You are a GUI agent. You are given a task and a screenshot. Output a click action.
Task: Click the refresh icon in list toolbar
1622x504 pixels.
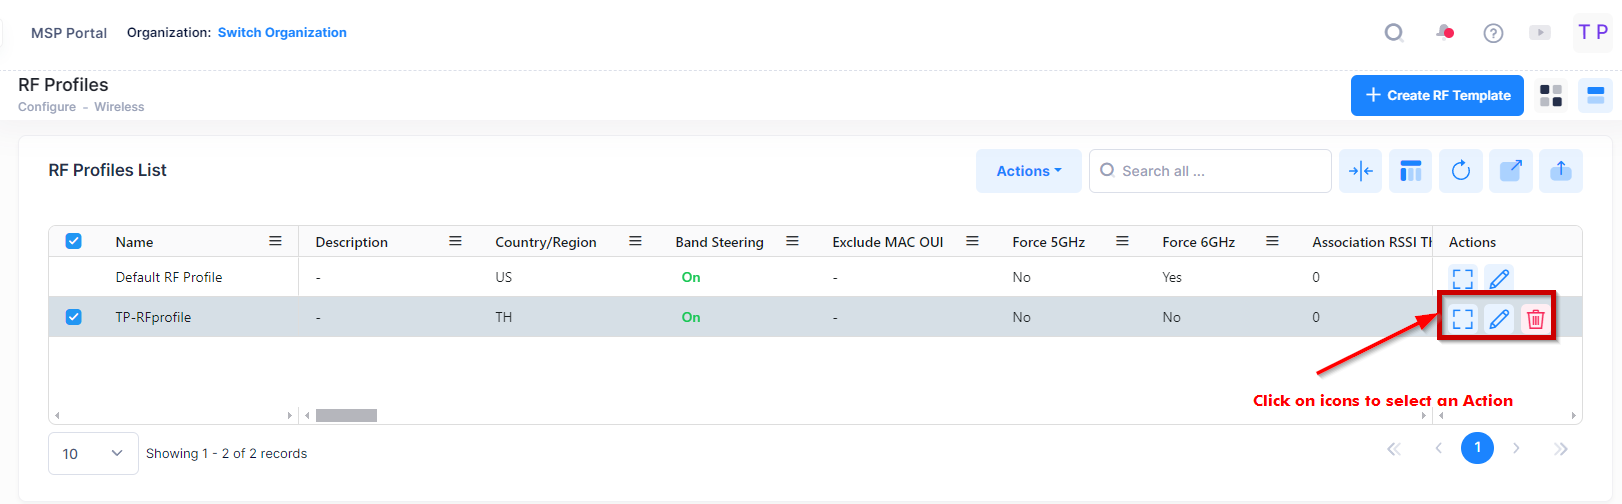coord(1460,171)
